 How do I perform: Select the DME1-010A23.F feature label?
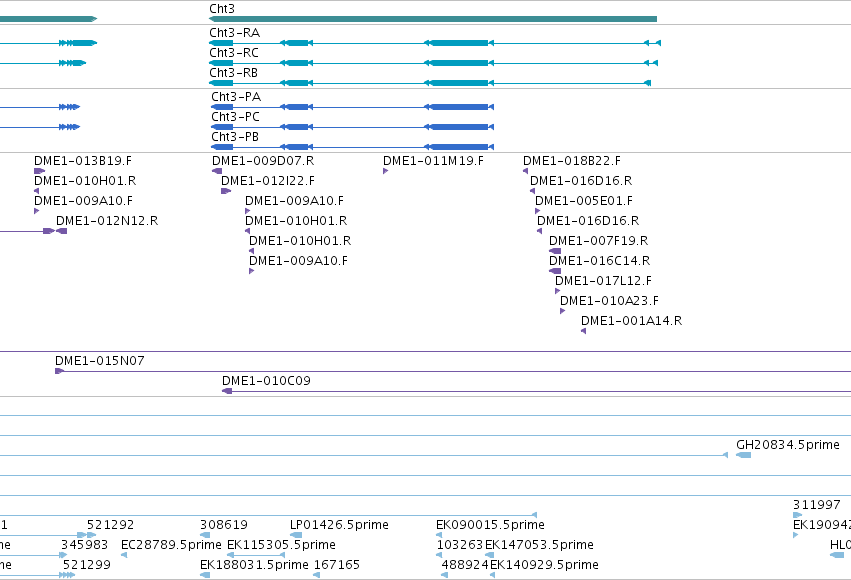pyautogui.click(x=609, y=302)
